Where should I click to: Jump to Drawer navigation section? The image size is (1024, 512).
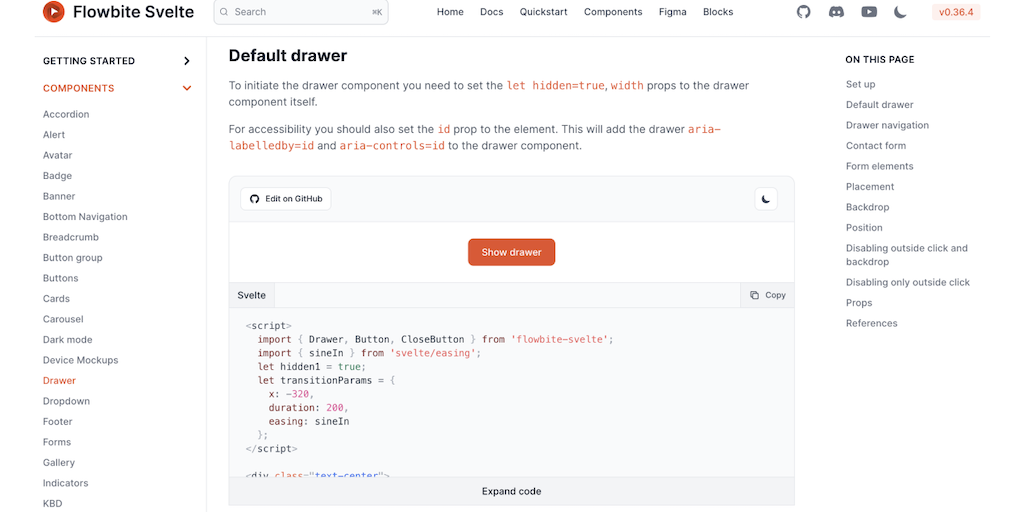(x=887, y=125)
